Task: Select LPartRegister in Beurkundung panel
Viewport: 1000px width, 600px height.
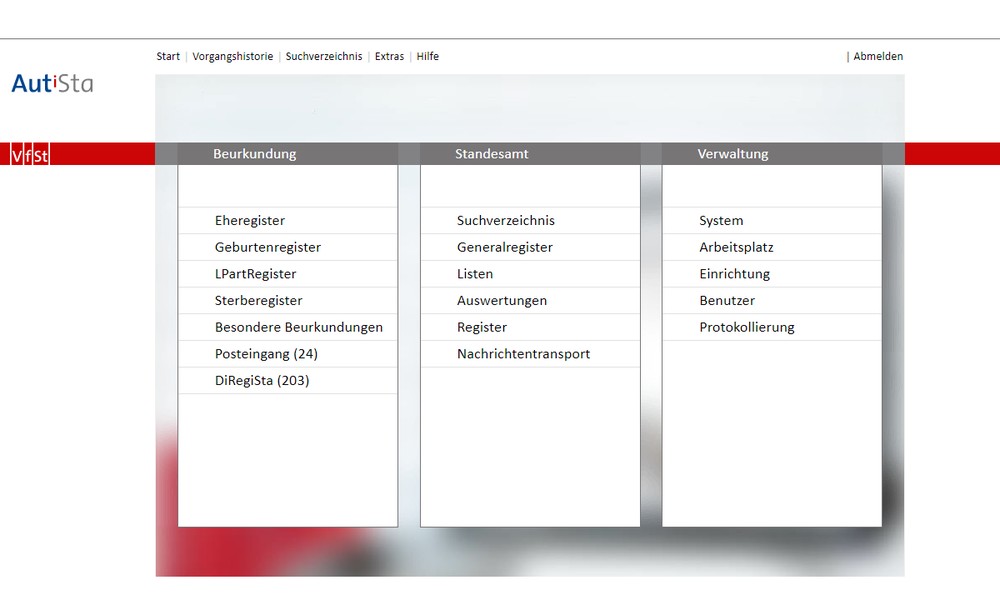Action: pos(255,274)
